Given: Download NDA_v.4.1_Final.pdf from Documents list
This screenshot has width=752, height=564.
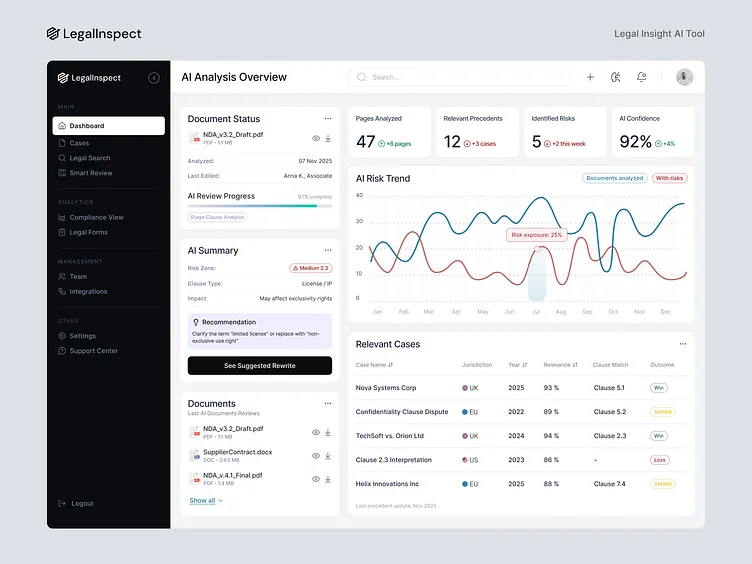Looking at the screenshot, I should [328, 479].
